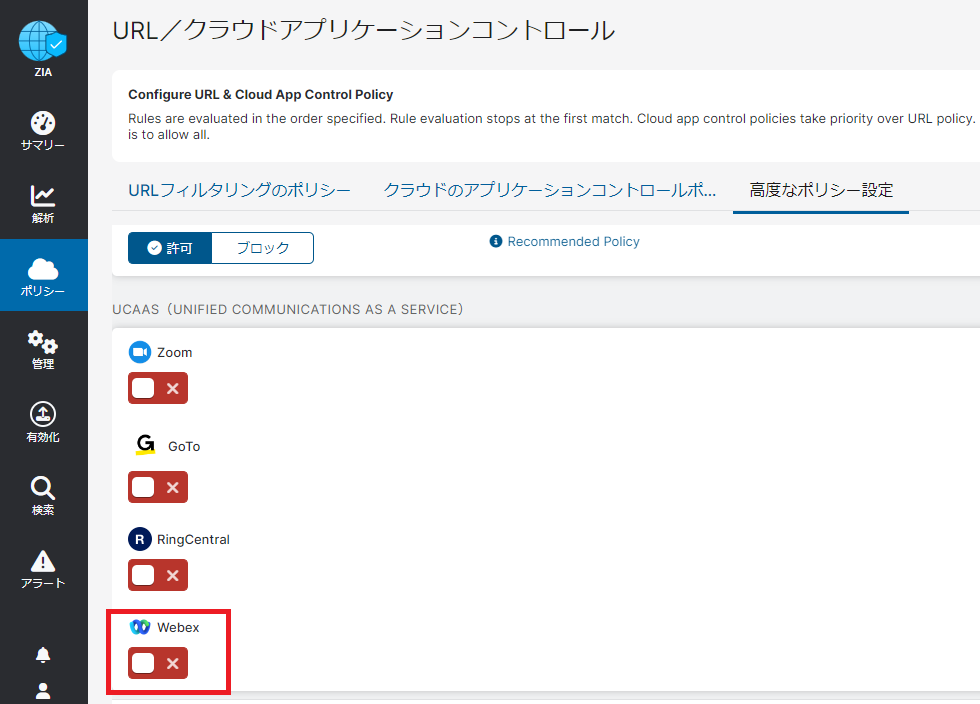The width and height of the screenshot is (980, 704).
Task: Click Configure URL & Cloud App Control Policy heading
Action: [x=261, y=94]
